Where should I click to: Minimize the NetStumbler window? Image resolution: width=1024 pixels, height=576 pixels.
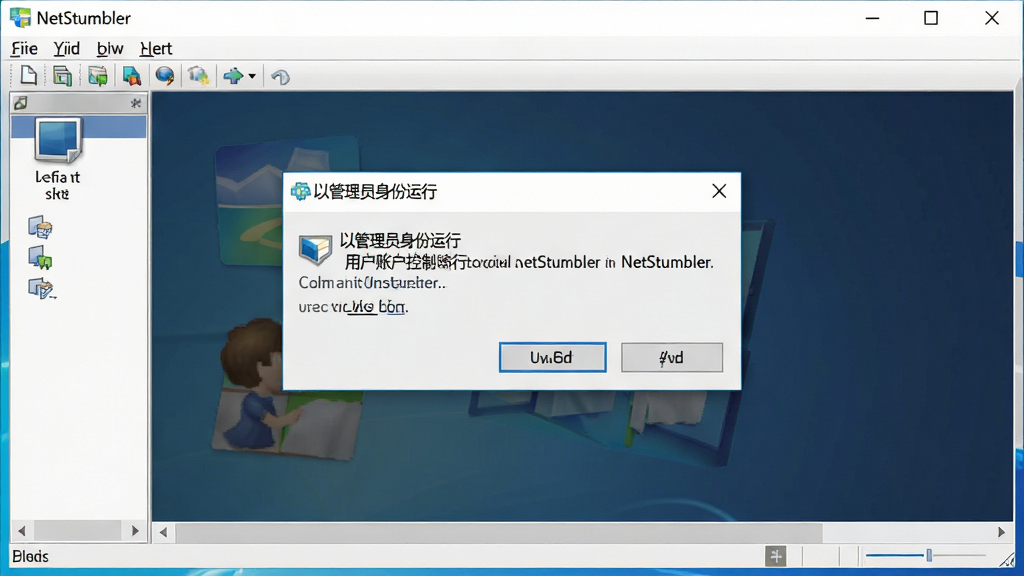click(x=872, y=18)
